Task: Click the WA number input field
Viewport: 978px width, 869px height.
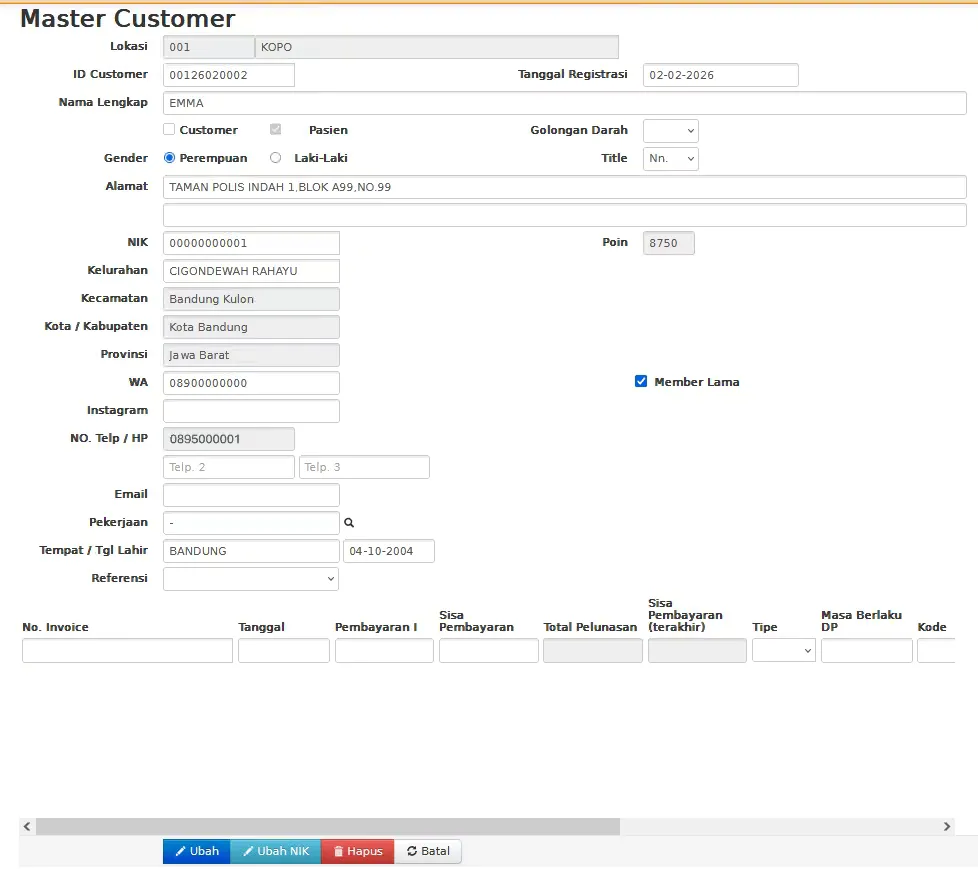Action: click(x=251, y=383)
